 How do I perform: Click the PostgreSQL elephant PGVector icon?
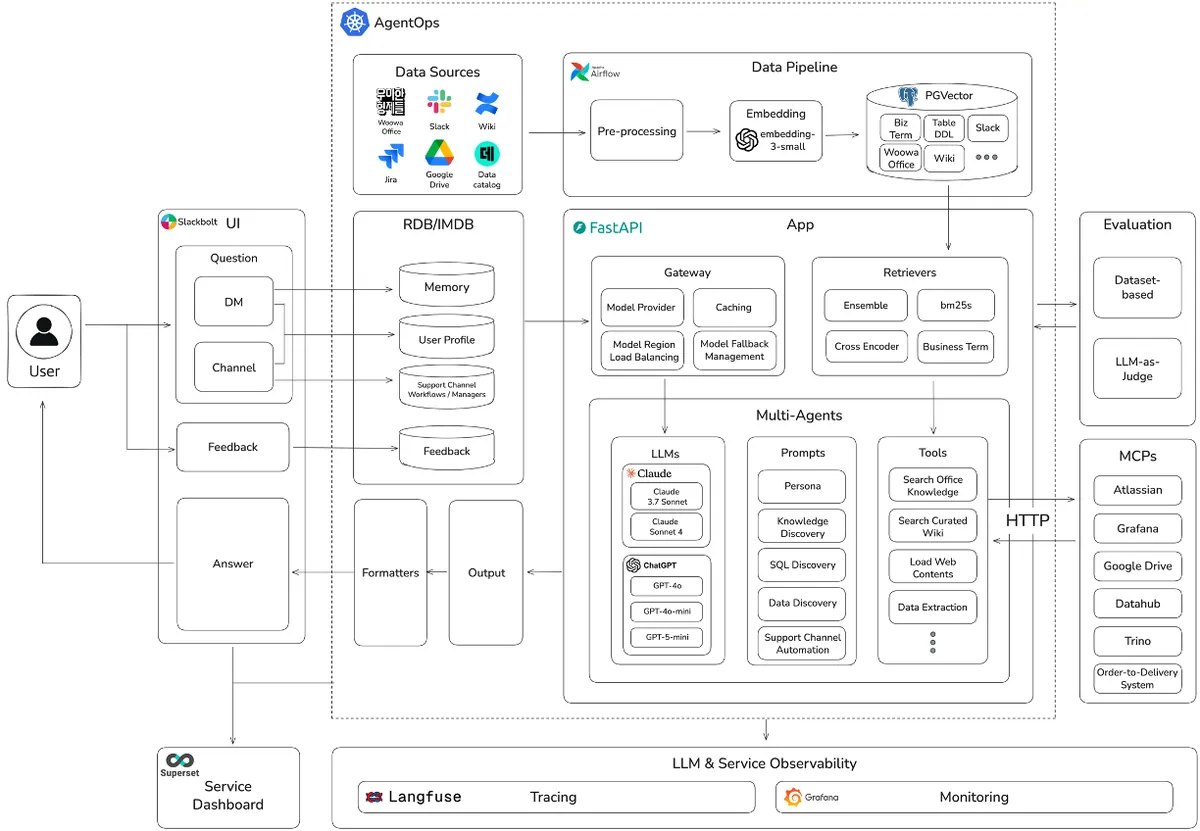click(x=909, y=96)
